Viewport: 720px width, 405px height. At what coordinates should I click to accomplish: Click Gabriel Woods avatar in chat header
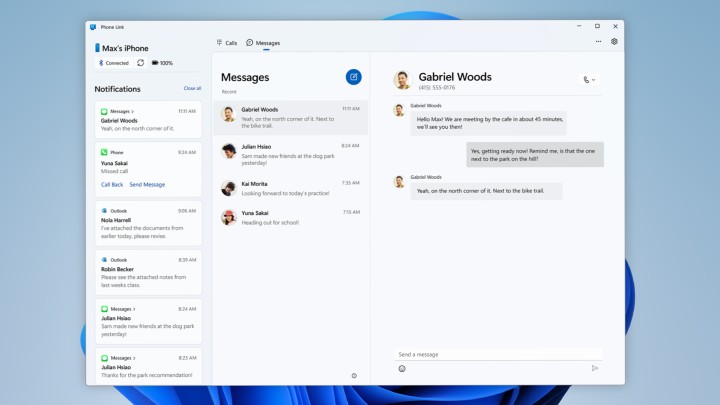(x=402, y=80)
